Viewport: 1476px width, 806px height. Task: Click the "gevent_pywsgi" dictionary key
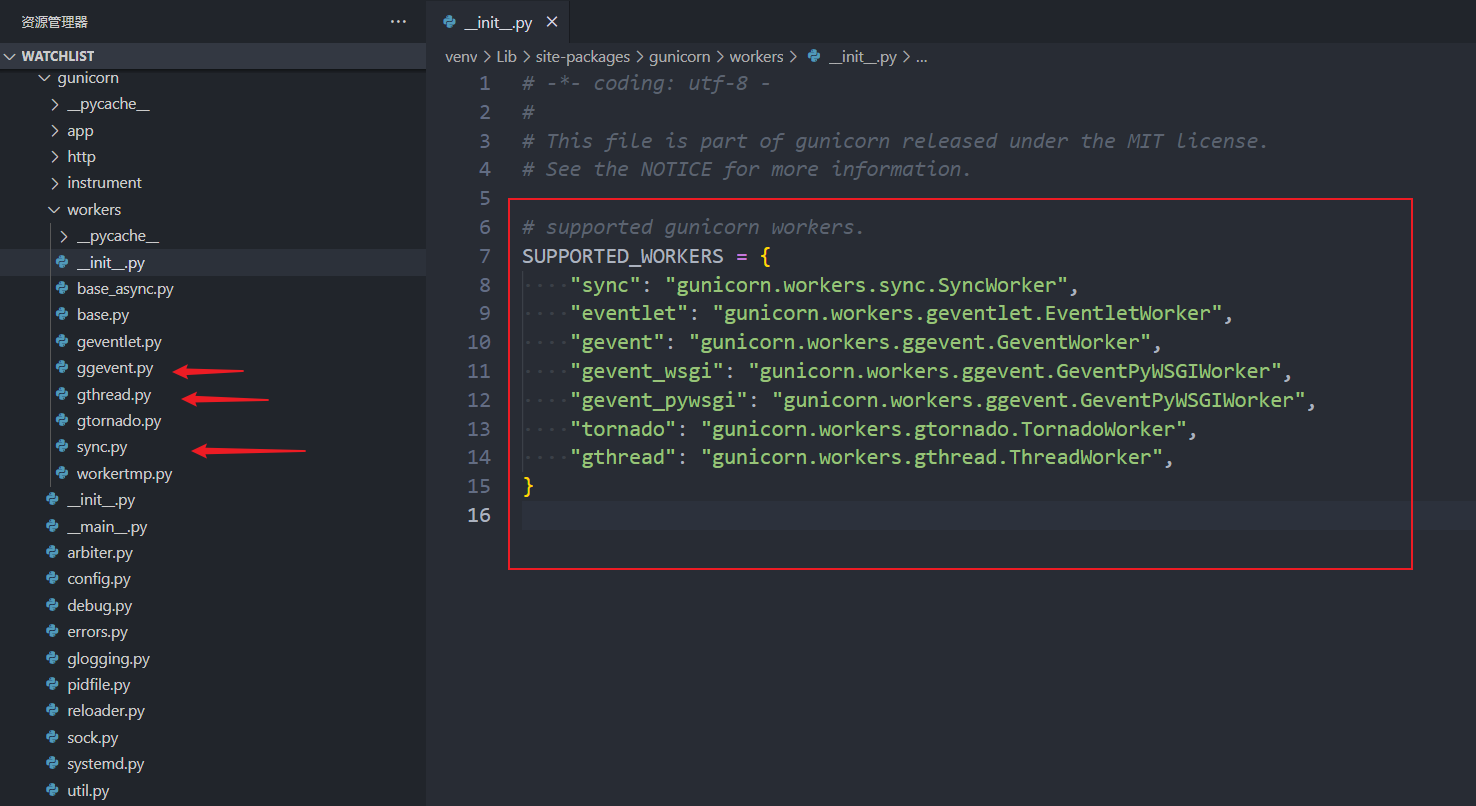click(x=658, y=400)
